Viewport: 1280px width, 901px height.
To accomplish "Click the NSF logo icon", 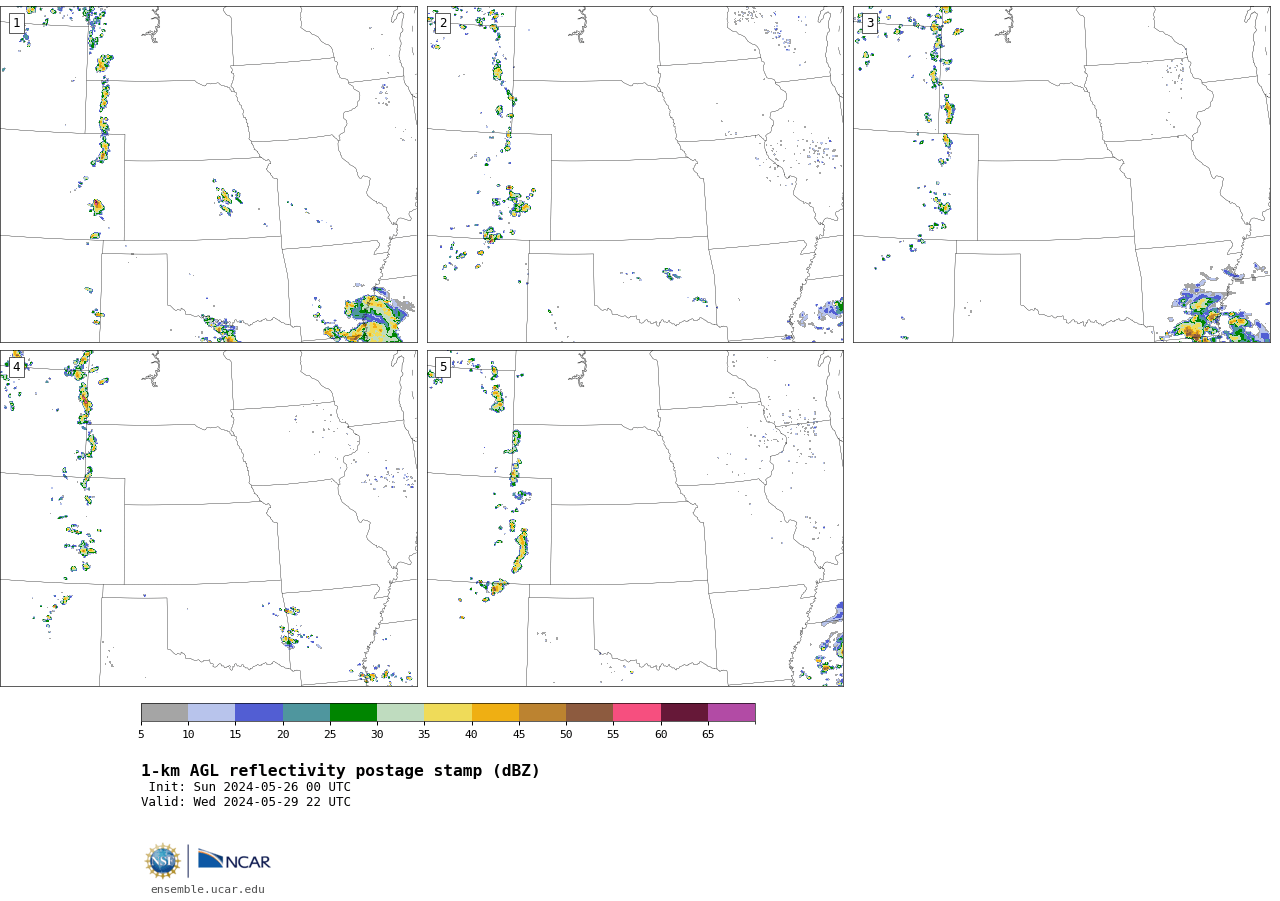I will click(x=163, y=861).
